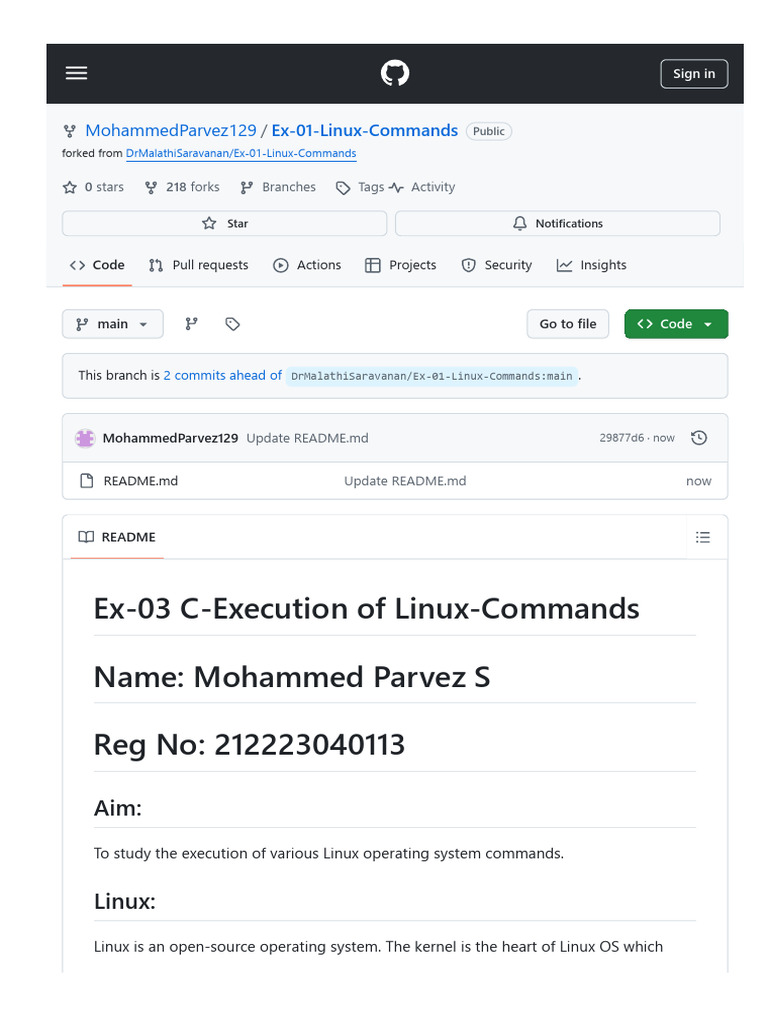Viewport: 768px width, 1024px height.
Task: Click Go to file button
Action: (x=568, y=324)
